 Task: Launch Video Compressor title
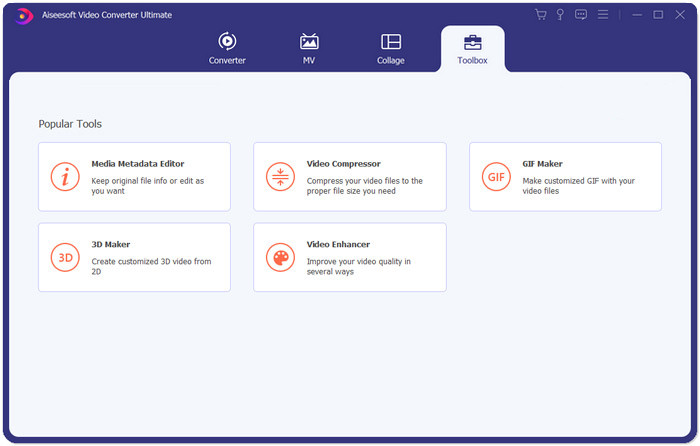coord(343,164)
